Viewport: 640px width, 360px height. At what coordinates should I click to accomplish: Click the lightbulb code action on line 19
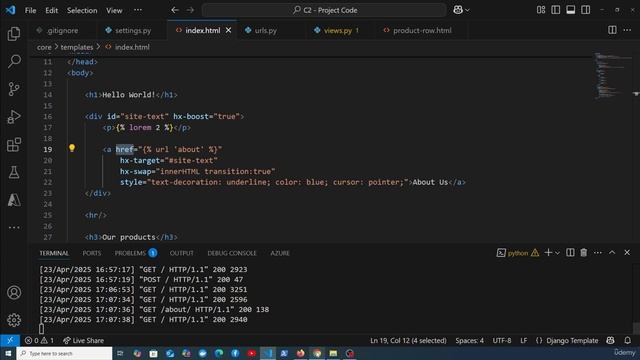click(x=72, y=148)
